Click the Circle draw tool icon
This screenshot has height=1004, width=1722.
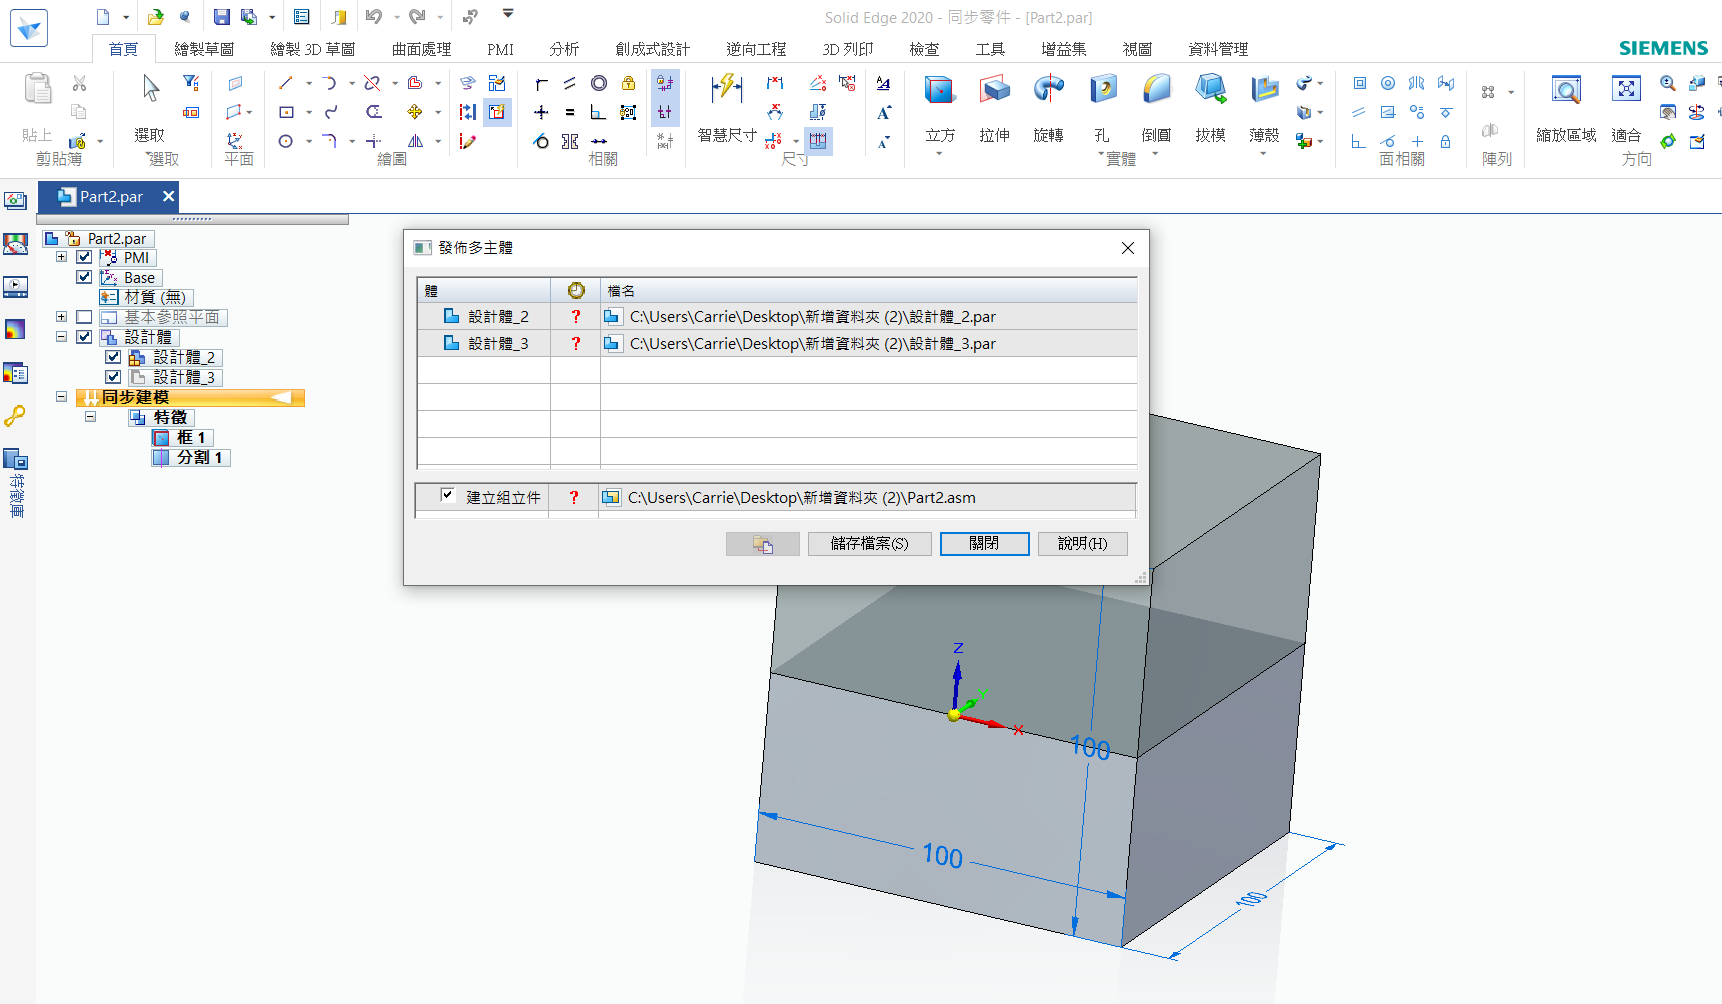[286, 141]
